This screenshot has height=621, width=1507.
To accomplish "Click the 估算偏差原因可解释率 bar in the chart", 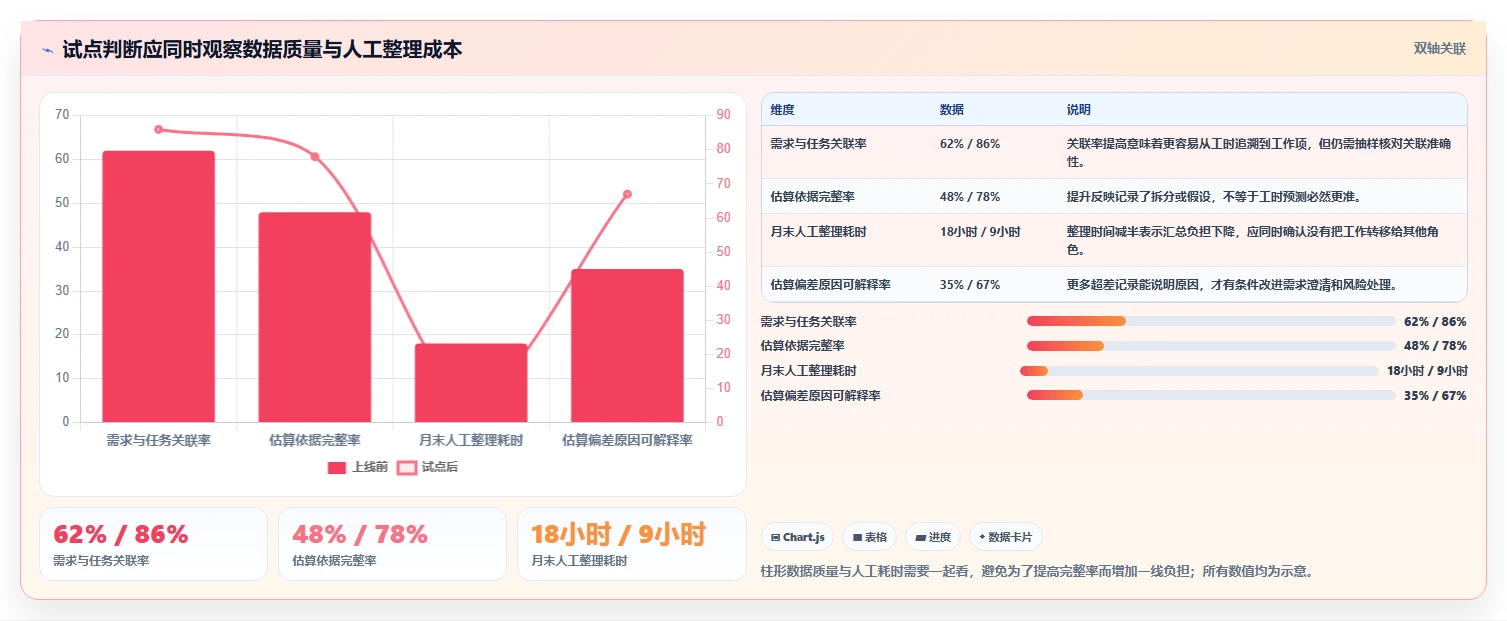I will [627, 345].
